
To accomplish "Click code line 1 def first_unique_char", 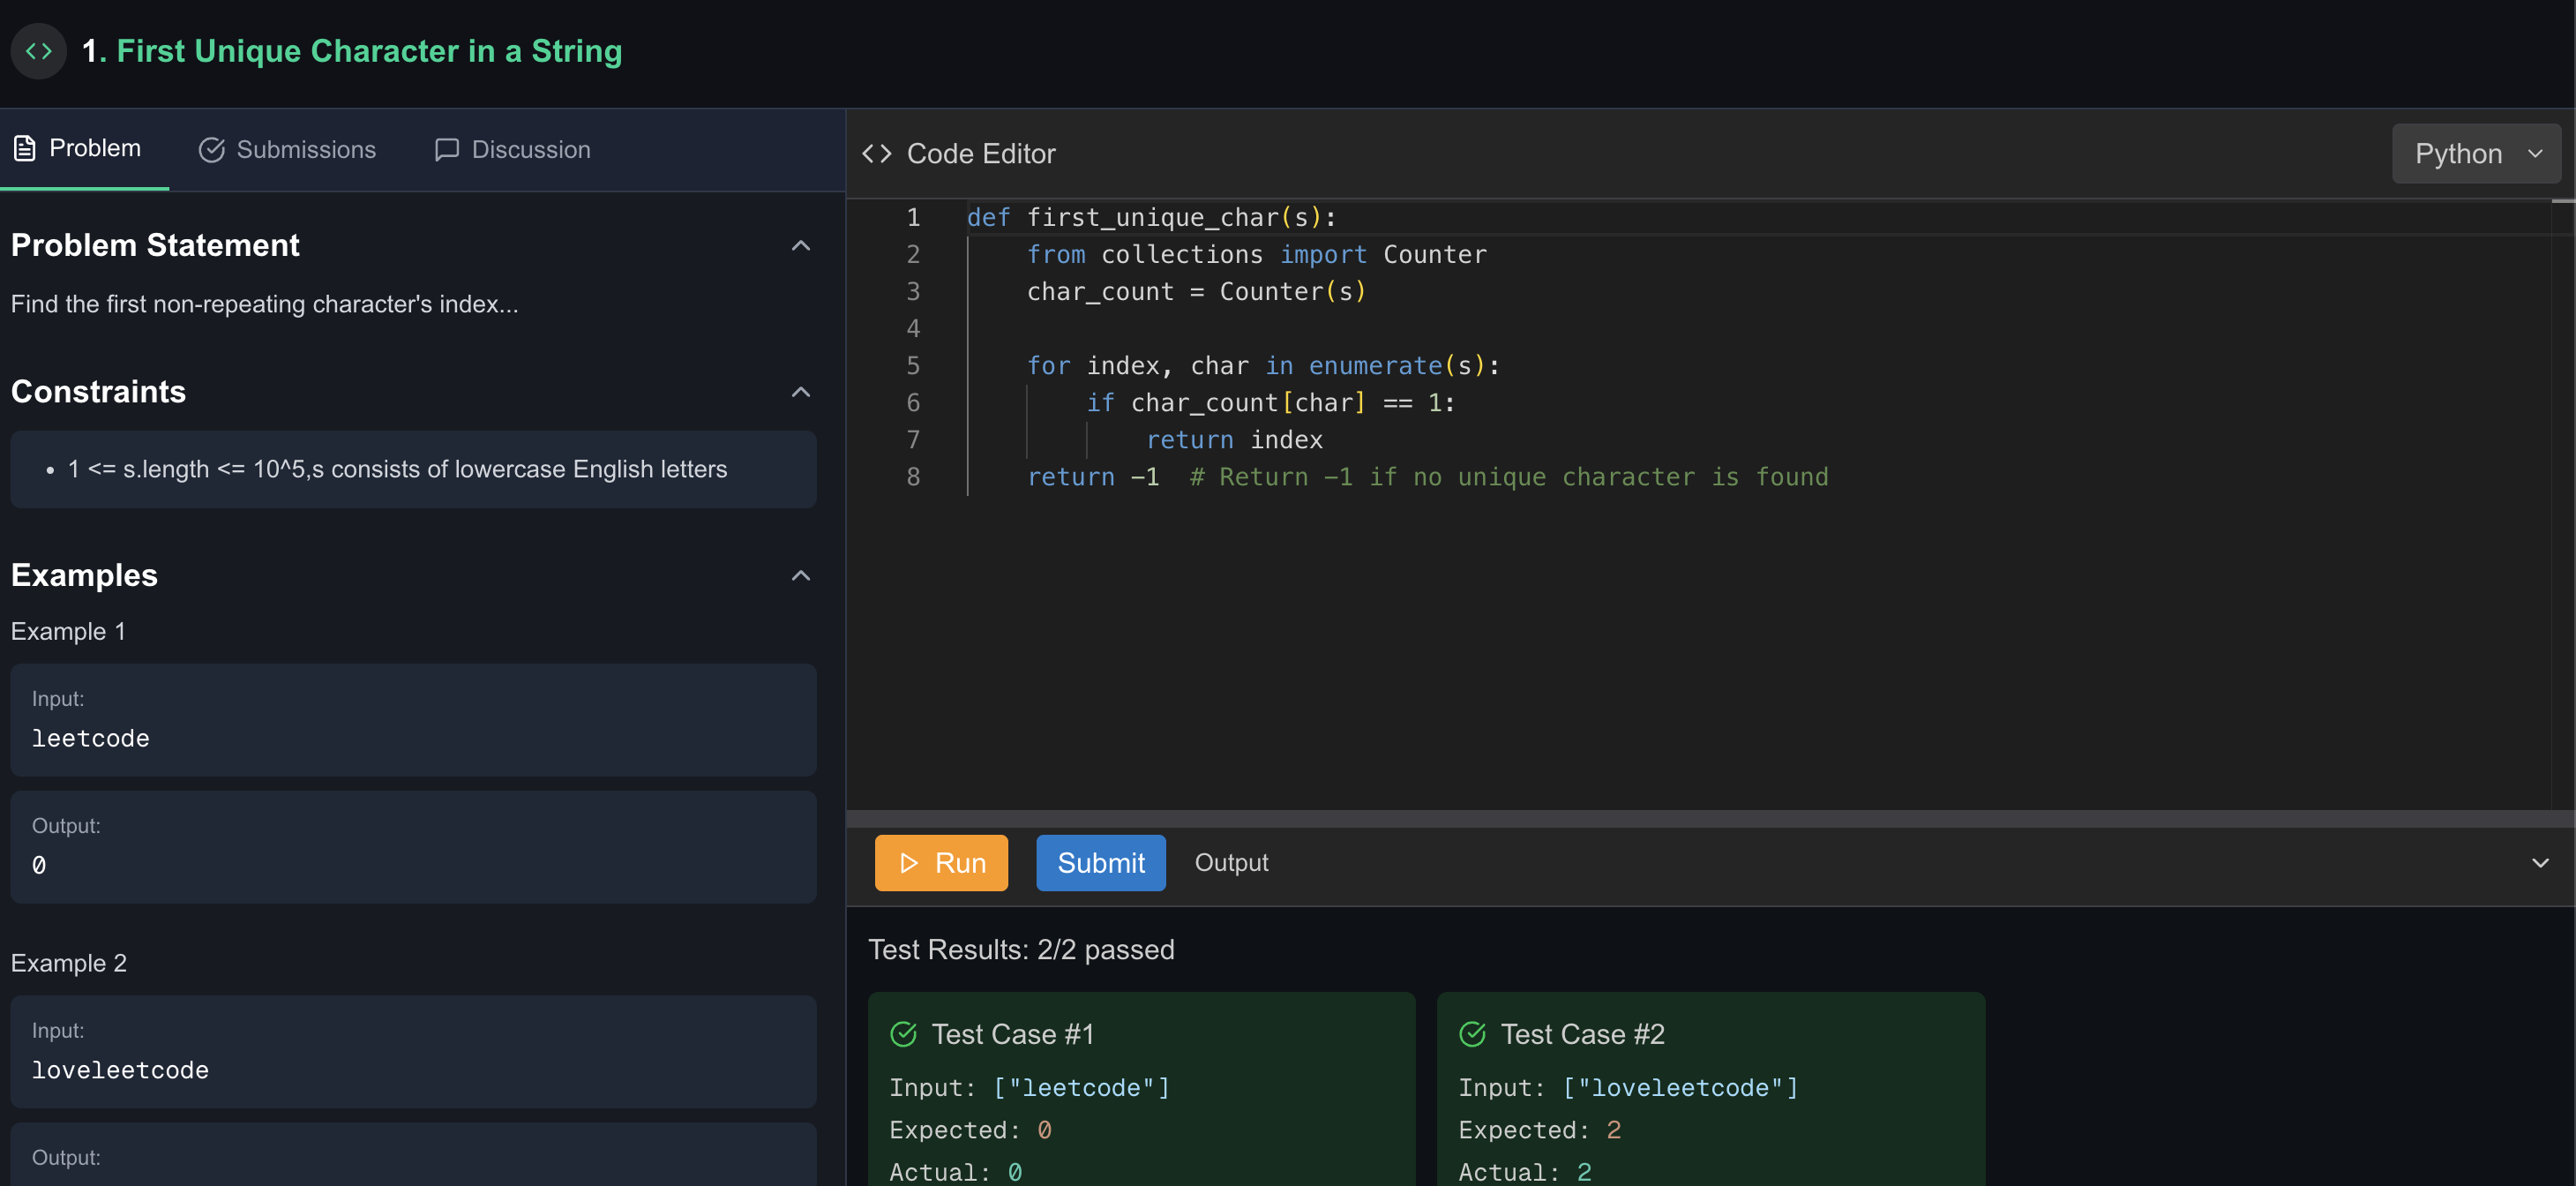I will 1151,218.
